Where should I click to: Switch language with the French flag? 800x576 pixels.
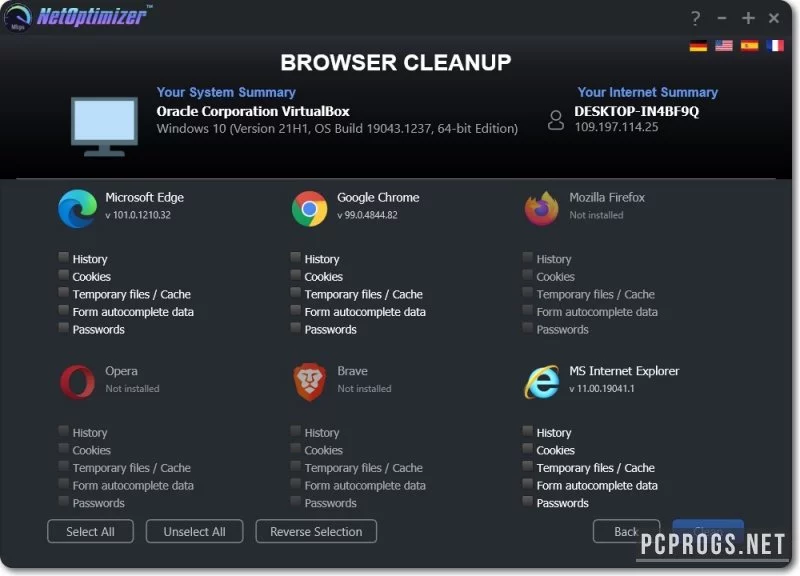tap(774, 46)
